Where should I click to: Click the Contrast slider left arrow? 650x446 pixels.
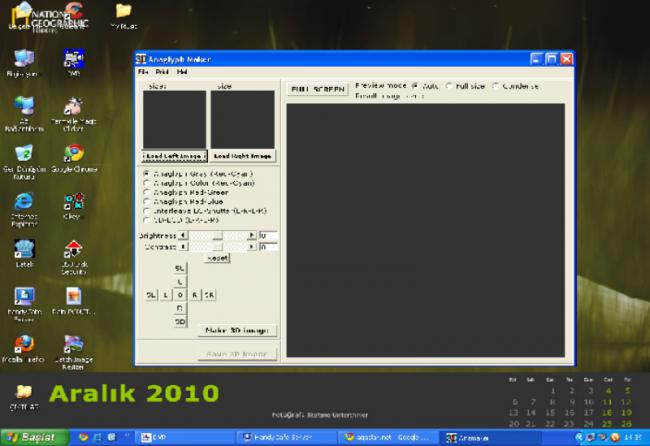183,247
